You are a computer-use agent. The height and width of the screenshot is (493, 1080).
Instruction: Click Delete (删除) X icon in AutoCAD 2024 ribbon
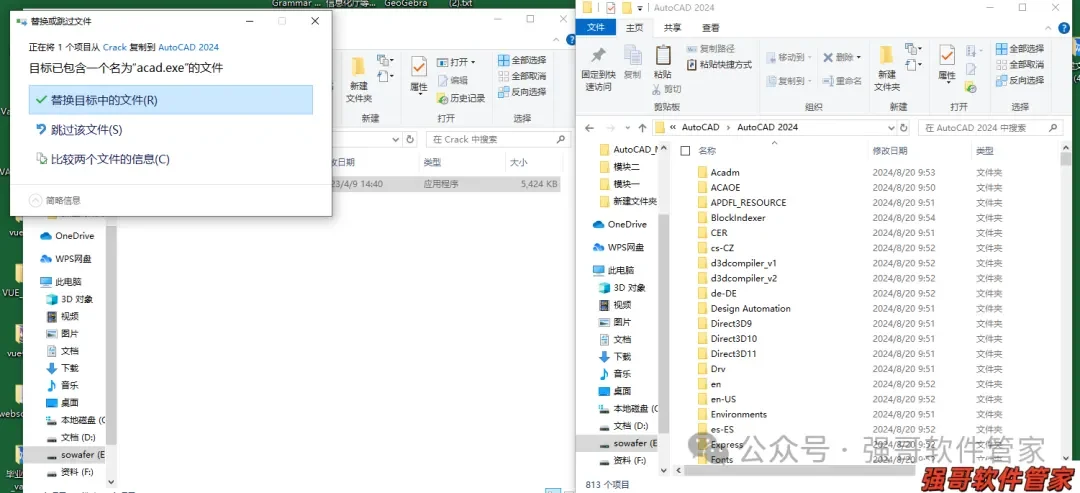(828, 57)
